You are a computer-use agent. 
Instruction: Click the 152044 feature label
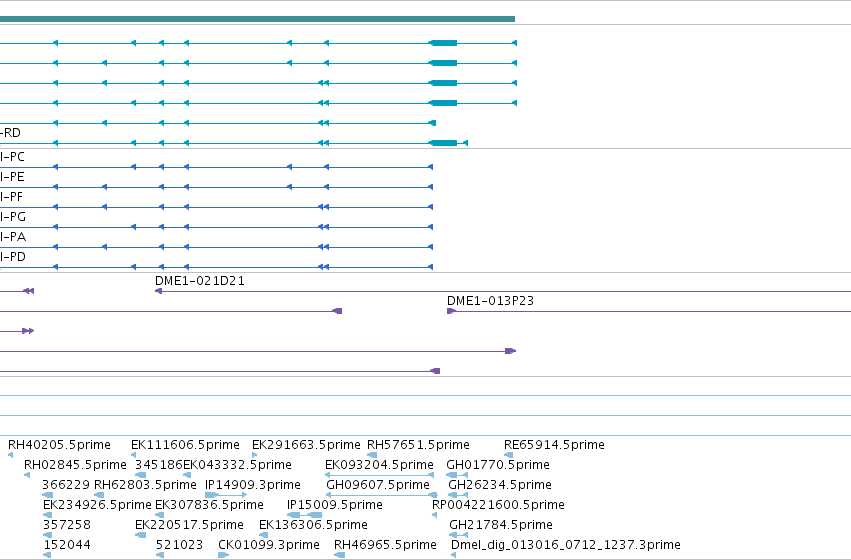pyautogui.click(x=67, y=545)
